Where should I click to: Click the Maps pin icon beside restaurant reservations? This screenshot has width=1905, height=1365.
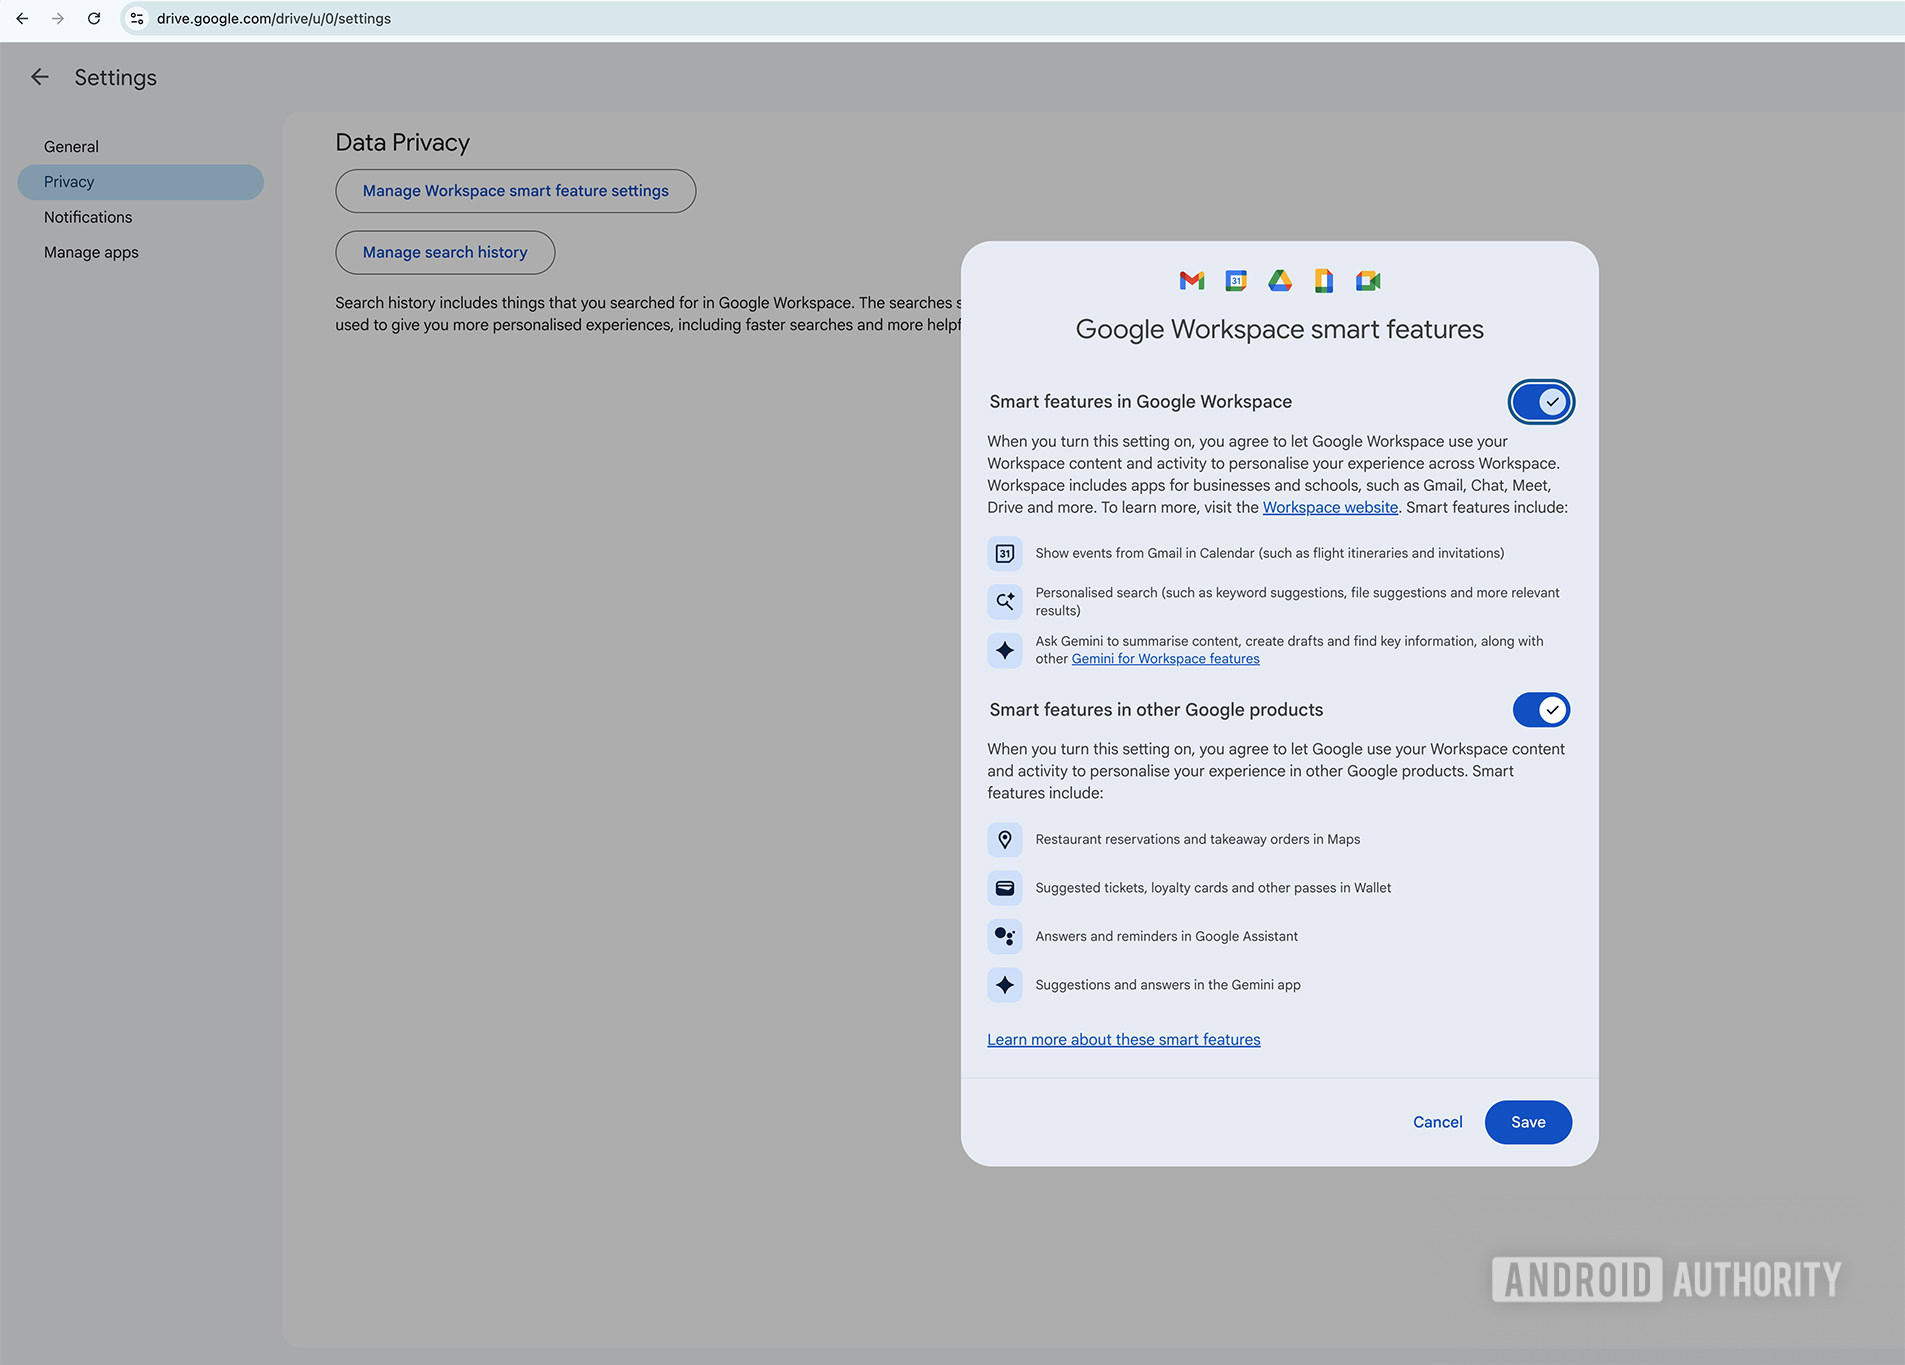(x=1005, y=839)
